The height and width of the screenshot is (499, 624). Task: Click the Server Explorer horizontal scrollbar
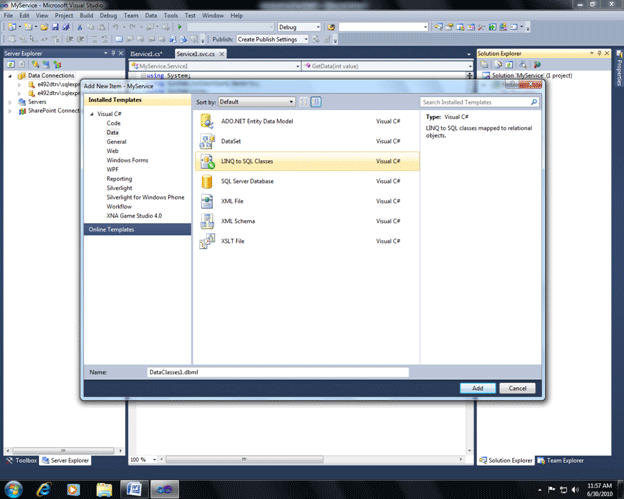click(63, 450)
